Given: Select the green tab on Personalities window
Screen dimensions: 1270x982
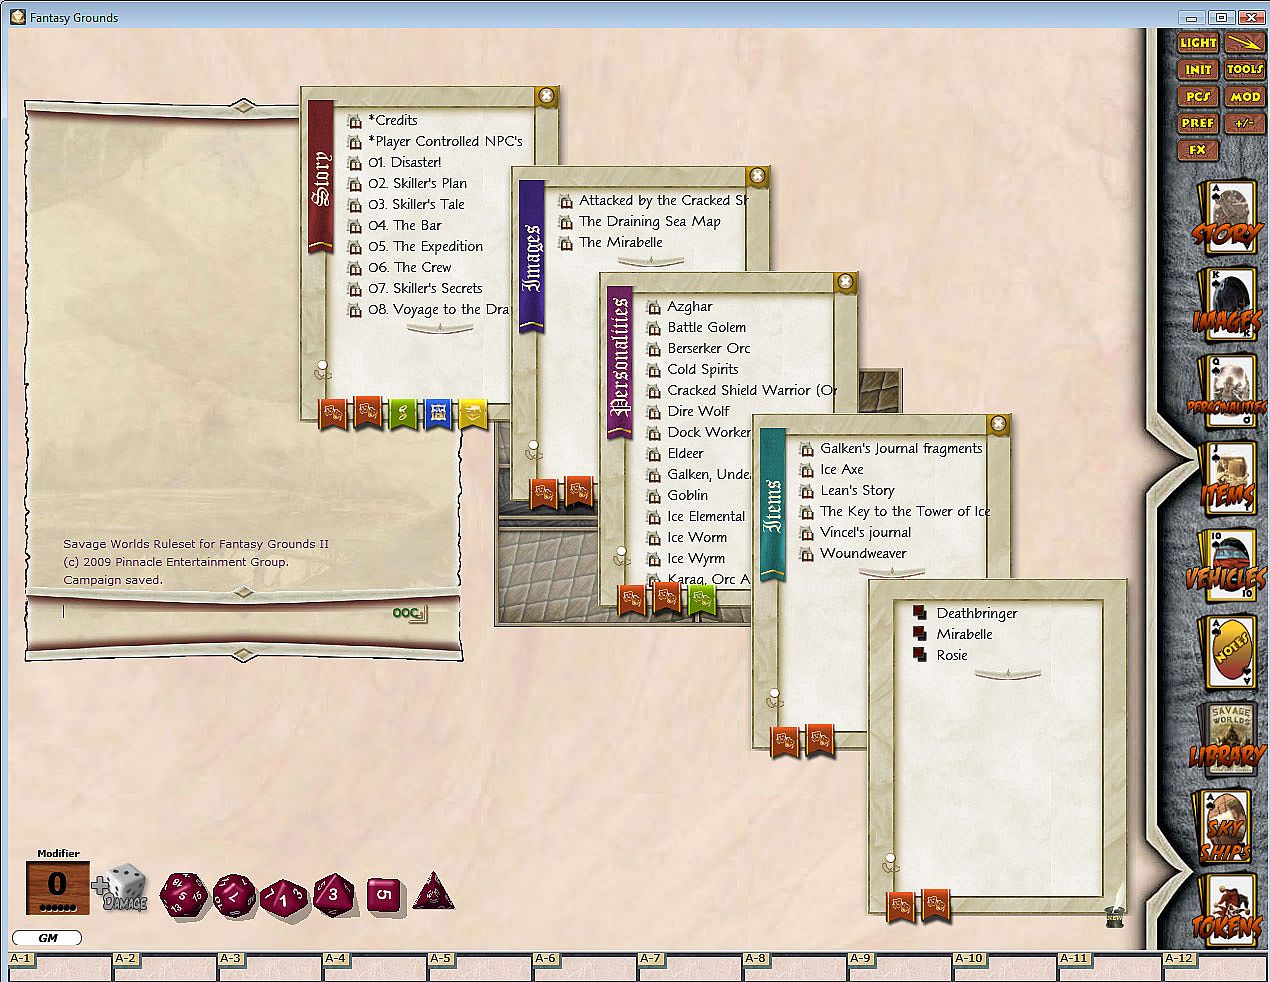Looking at the screenshot, I should (x=701, y=599).
